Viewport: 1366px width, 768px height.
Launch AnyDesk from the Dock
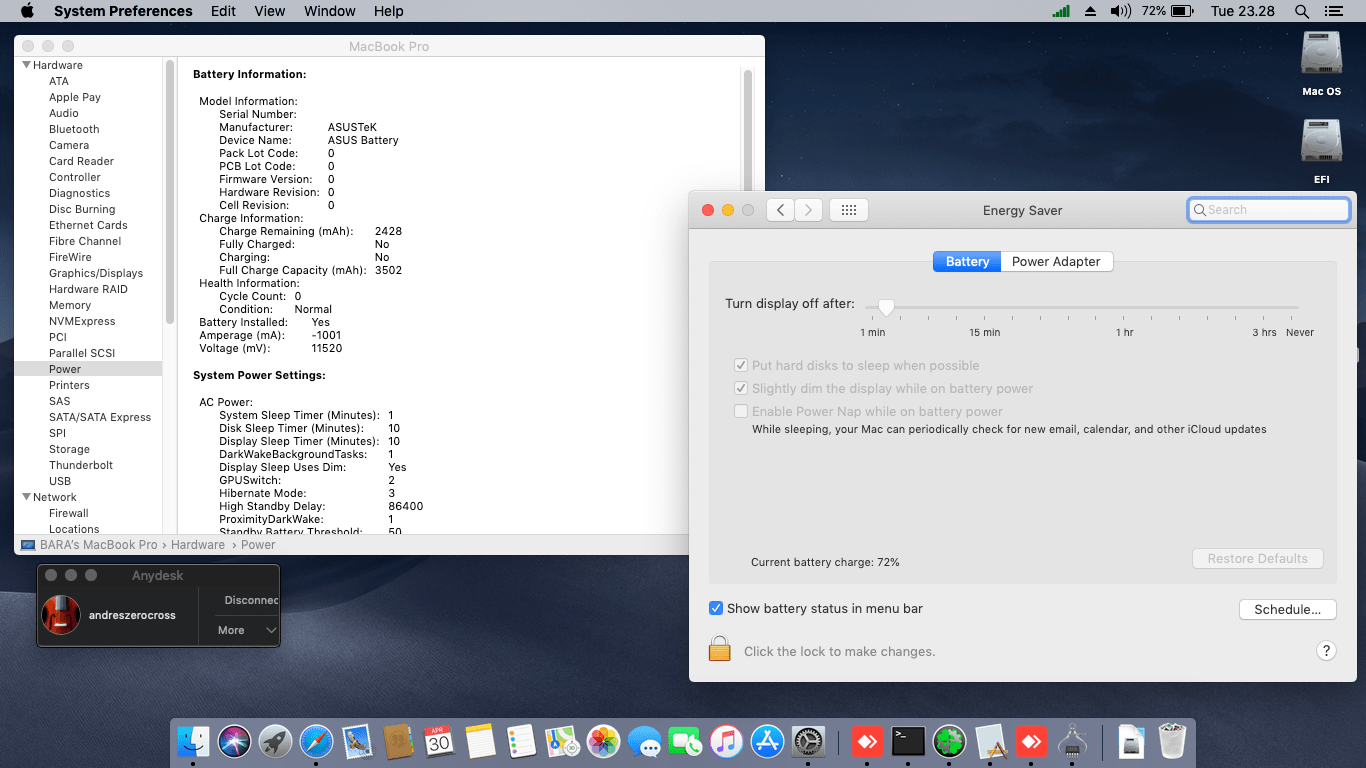point(867,742)
